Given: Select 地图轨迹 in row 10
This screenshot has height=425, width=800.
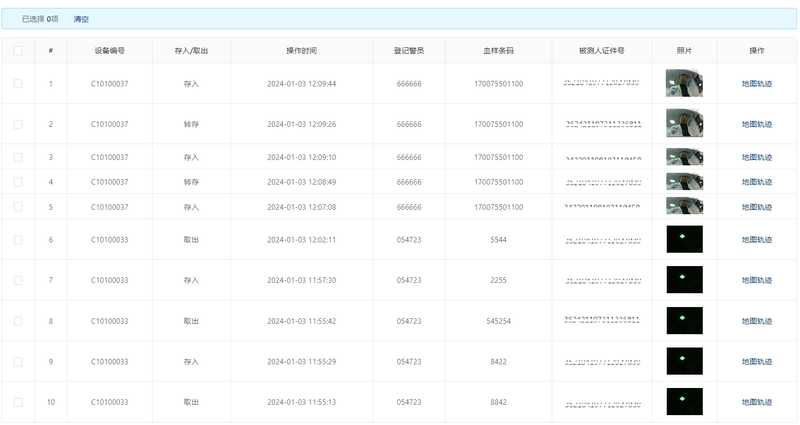Looking at the screenshot, I should (x=757, y=402).
